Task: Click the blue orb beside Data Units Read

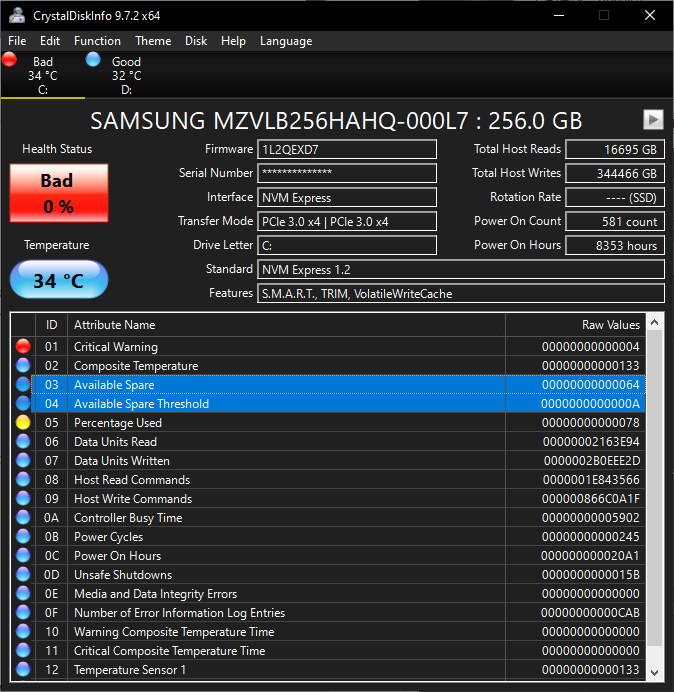Action: (23, 442)
